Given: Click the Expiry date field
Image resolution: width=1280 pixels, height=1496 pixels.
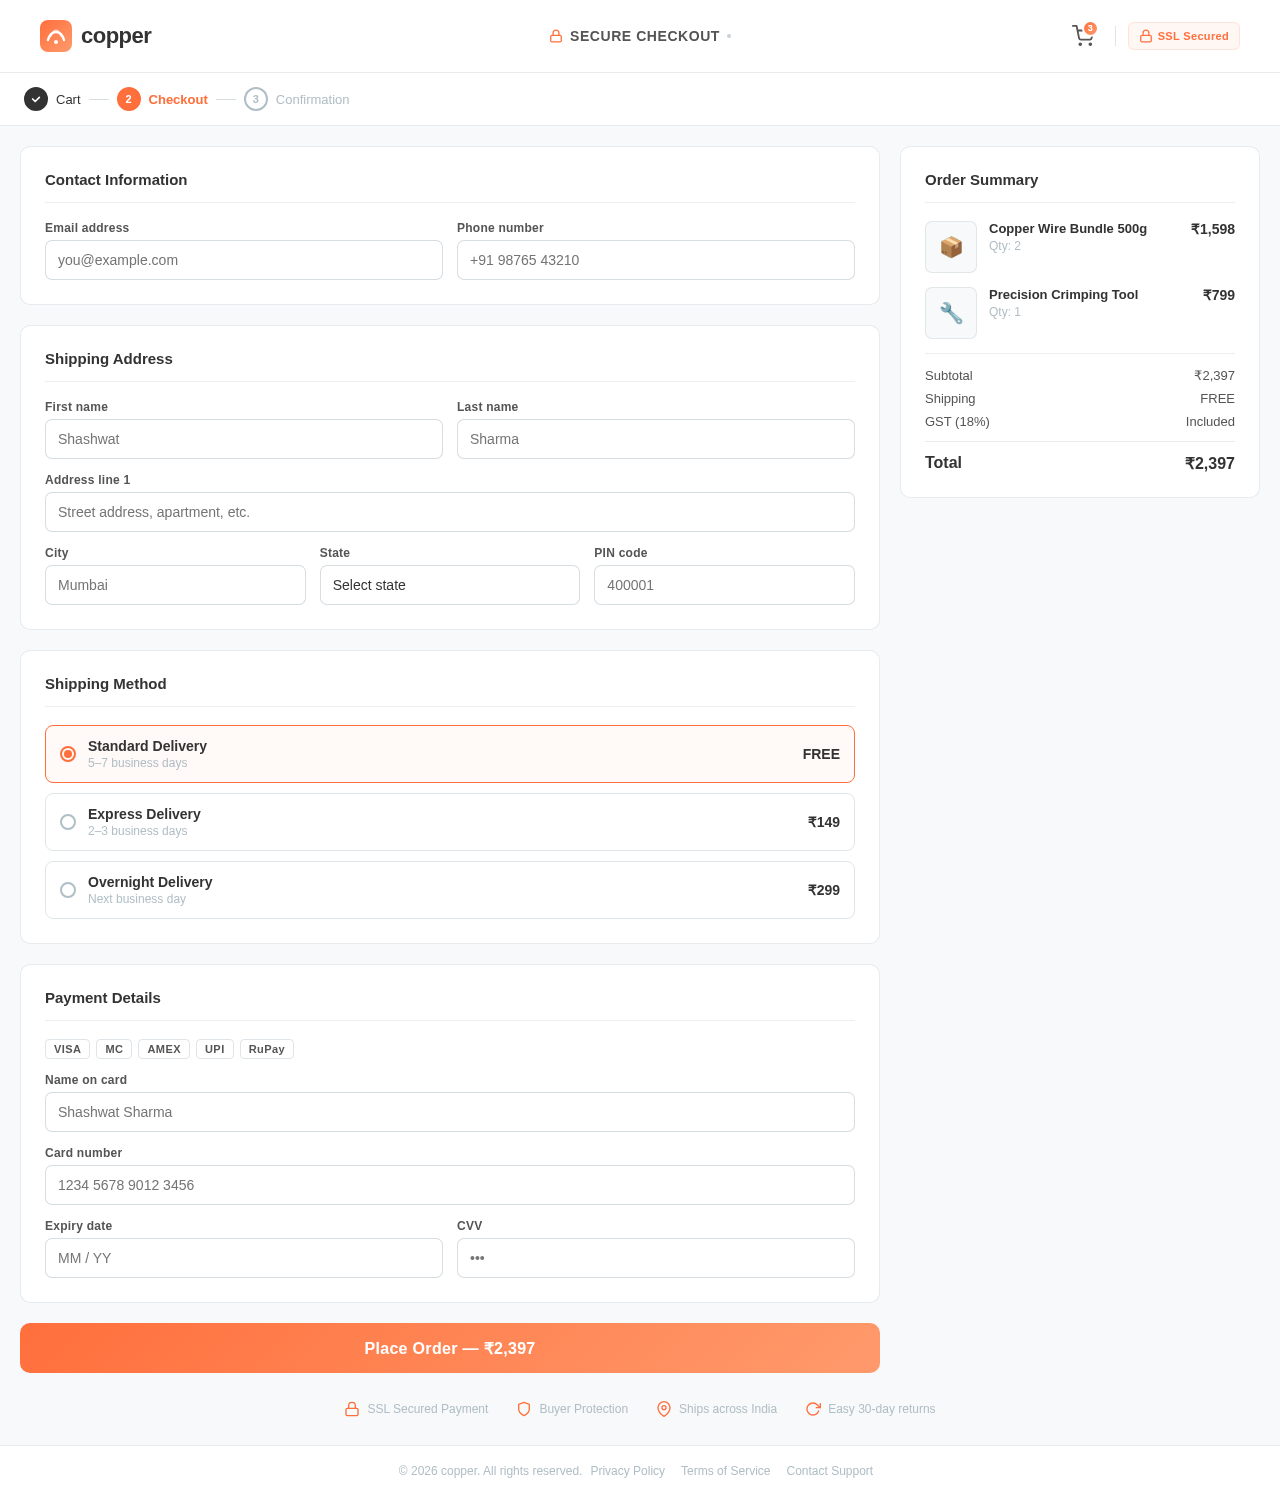Looking at the screenshot, I should [244, 1258].
